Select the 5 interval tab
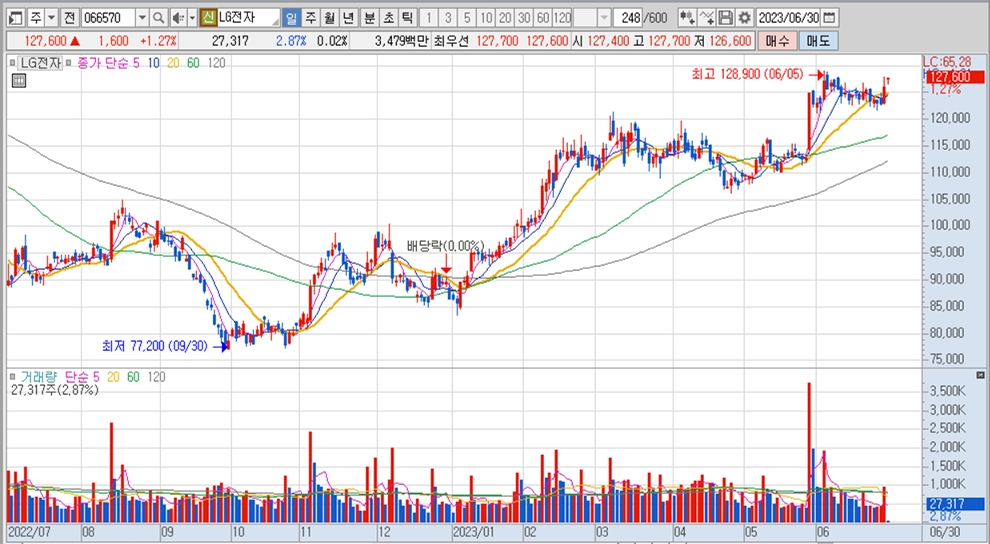Image resolution: width=990 pixels, height=544 pixels. point(465,18)
